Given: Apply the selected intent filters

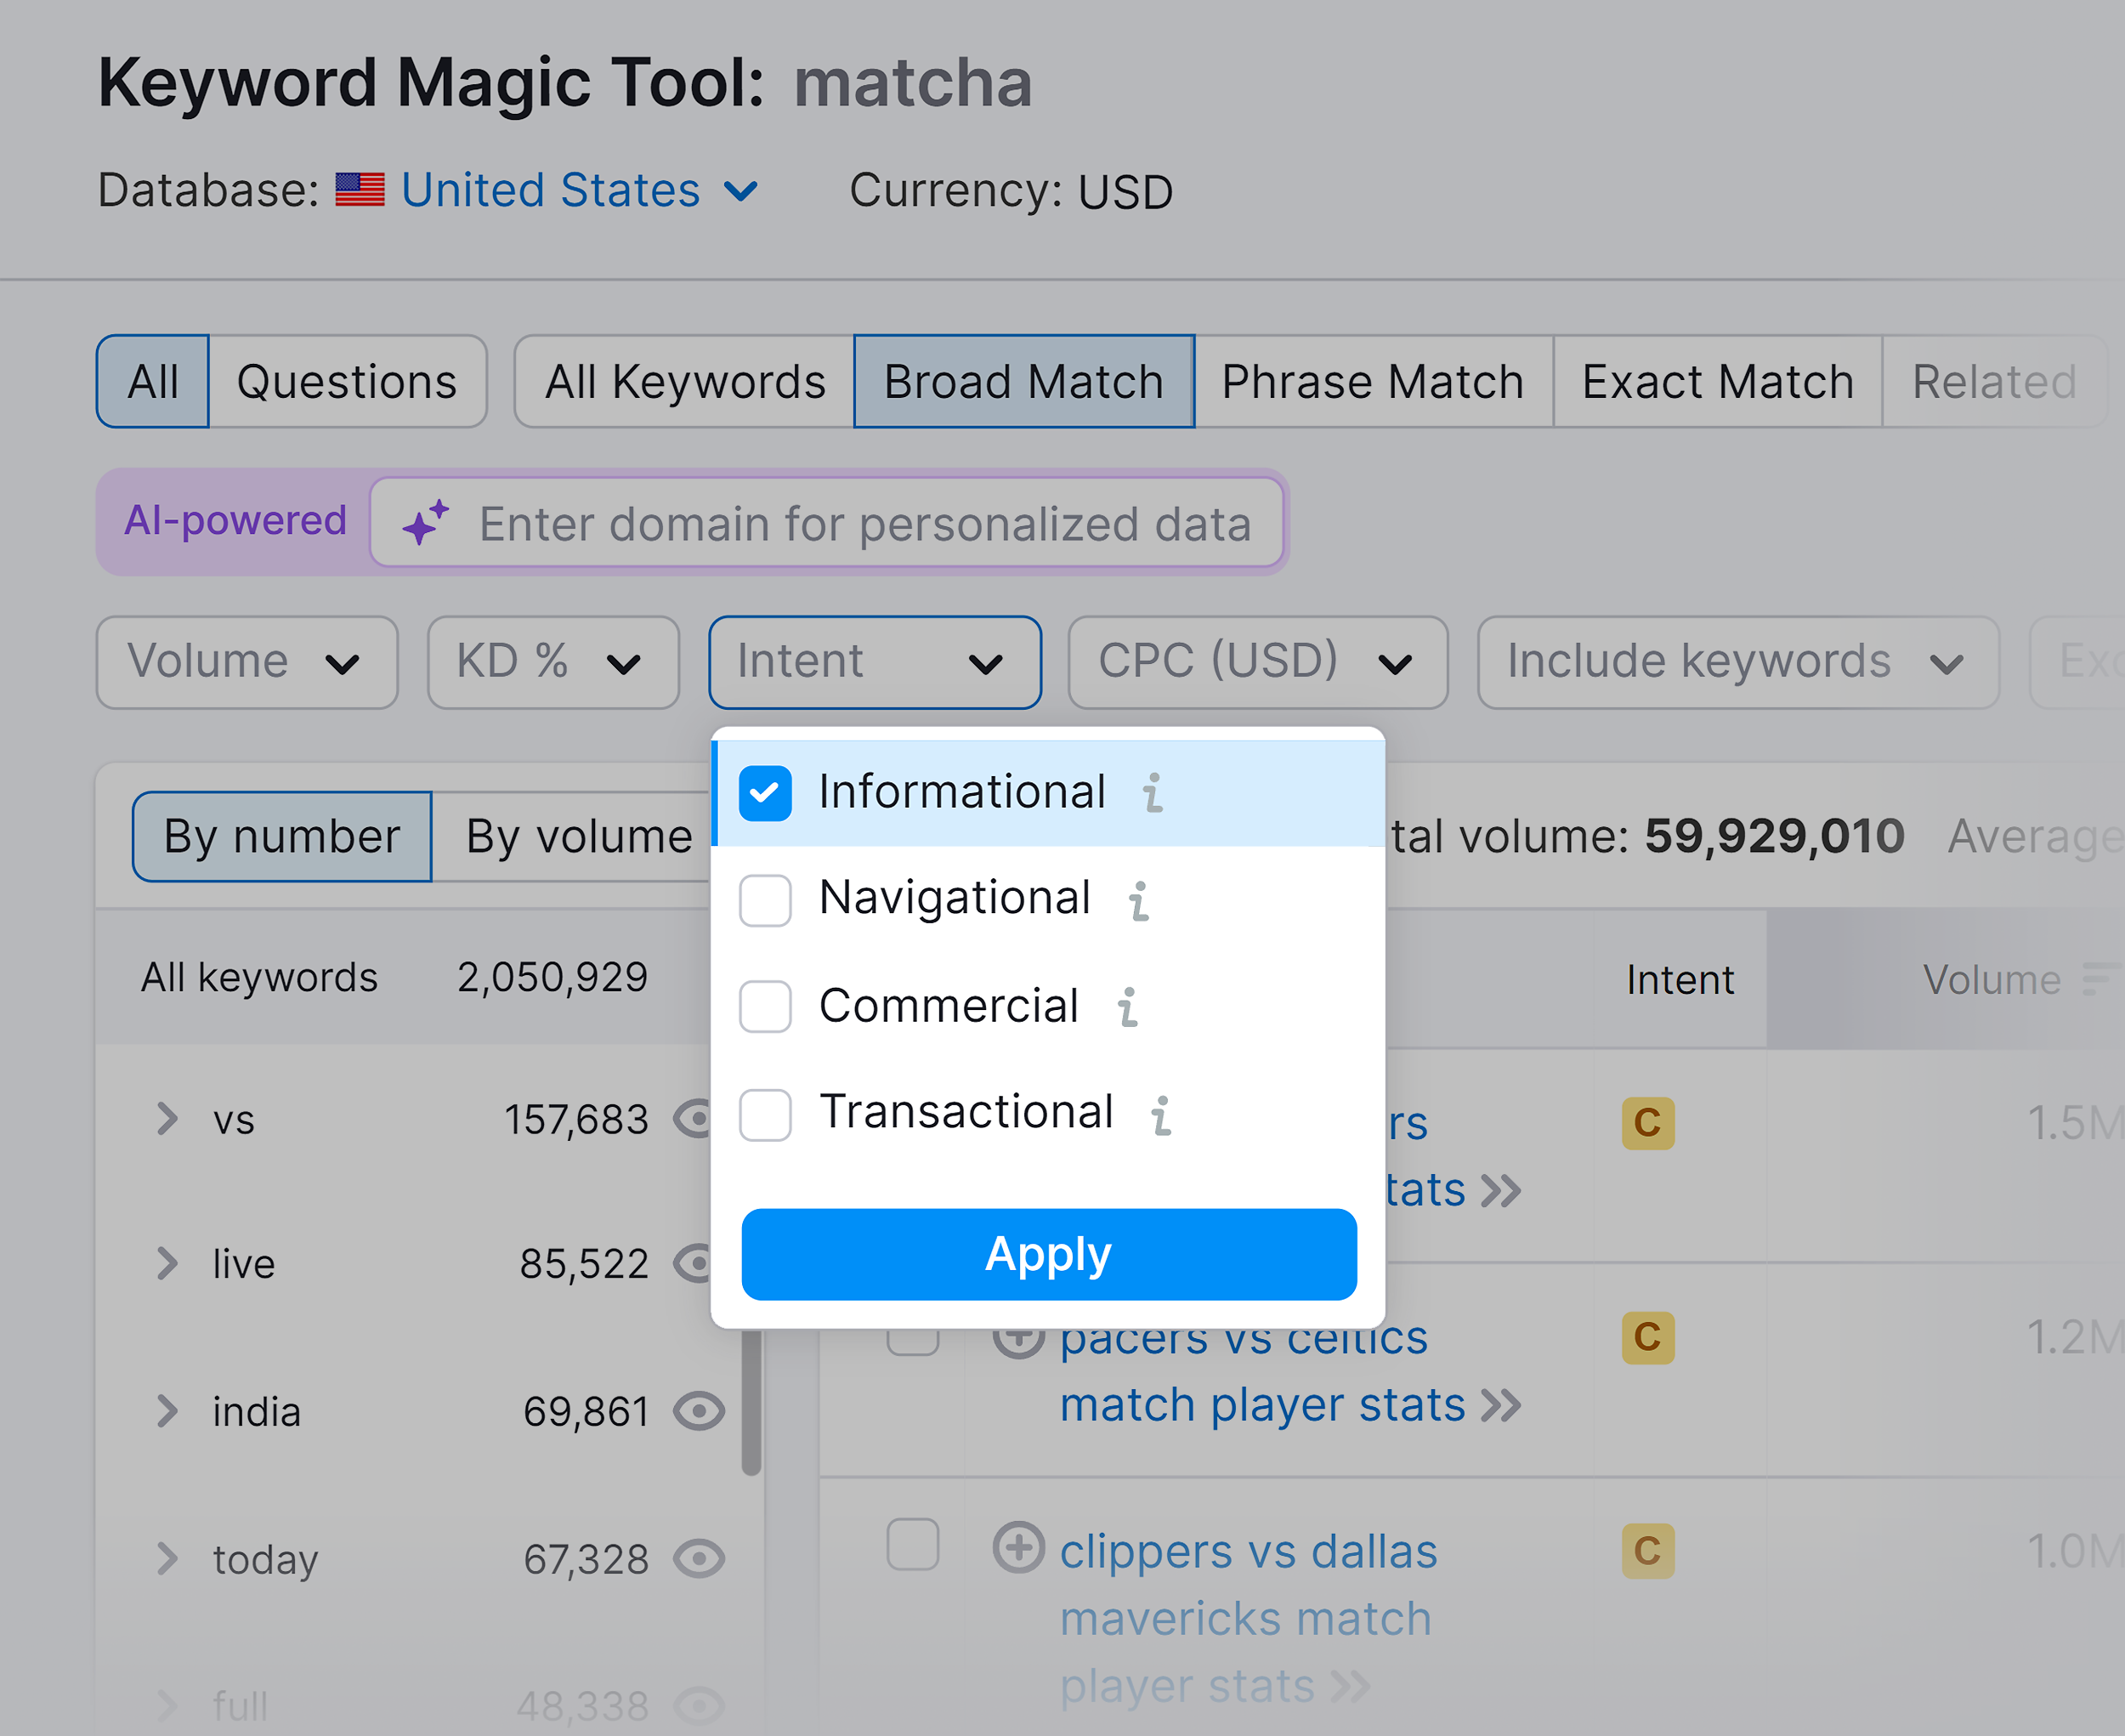Looking at the screenshot, I should tap(1047, 1254).
